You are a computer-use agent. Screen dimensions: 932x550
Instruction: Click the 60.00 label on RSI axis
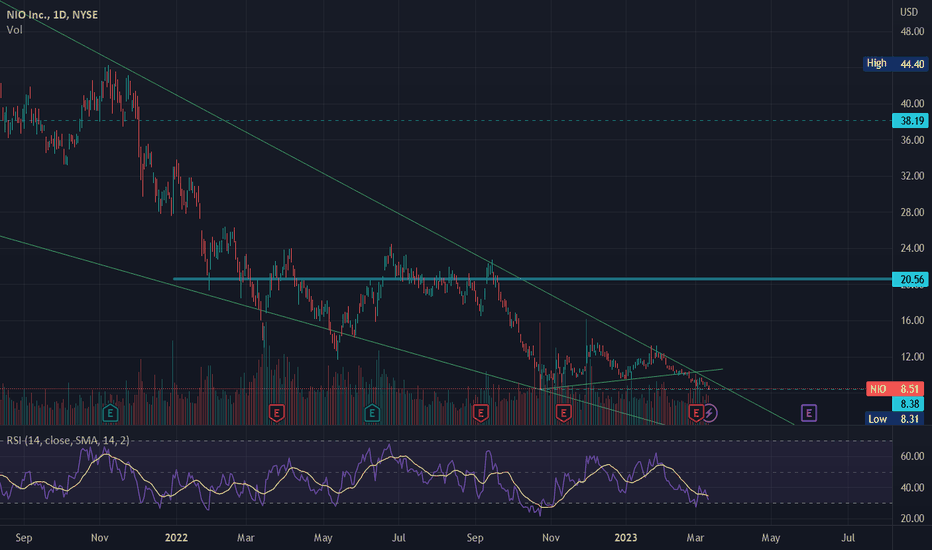coord(912,456)
